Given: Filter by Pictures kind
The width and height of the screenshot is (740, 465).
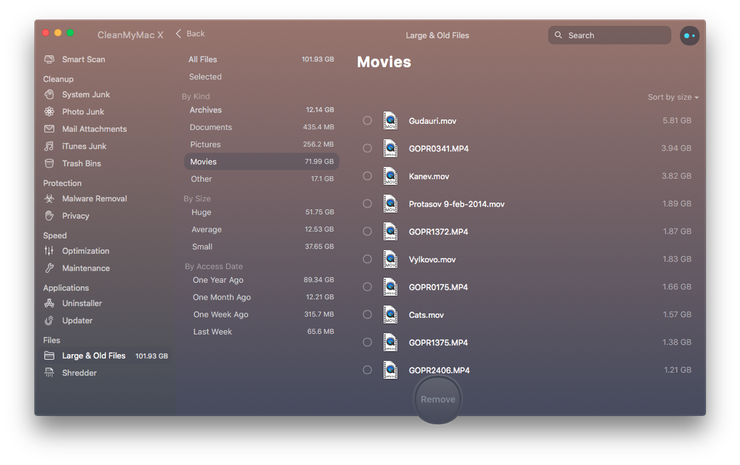Looking at the screenshot, I should [261, 144].
